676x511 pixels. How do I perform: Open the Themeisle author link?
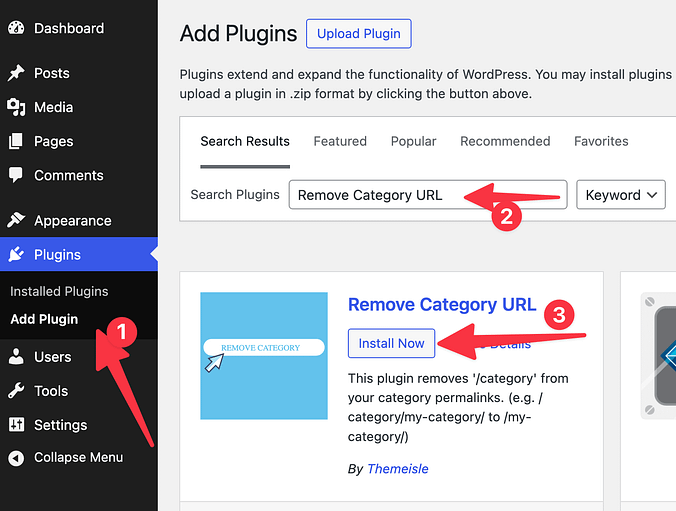click(x=399, y=468)
